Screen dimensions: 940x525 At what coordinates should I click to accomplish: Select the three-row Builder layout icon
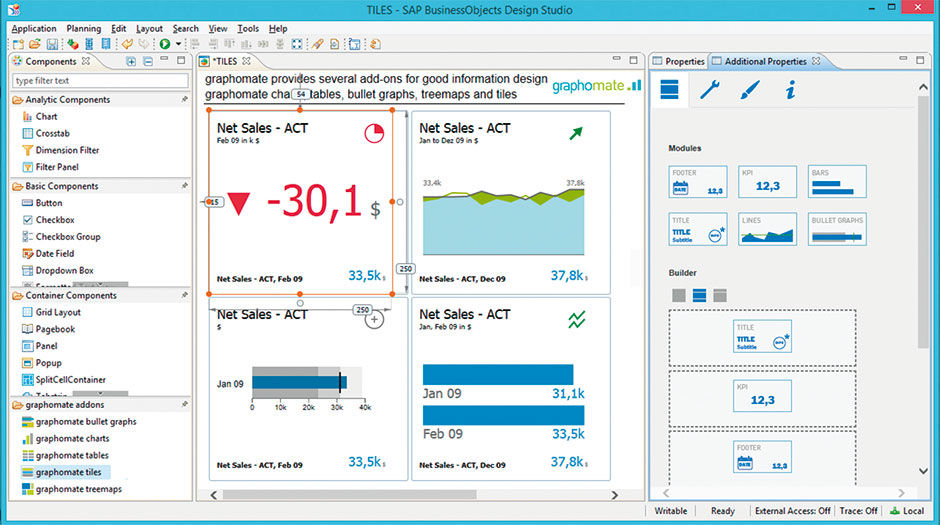click(699, 295)
